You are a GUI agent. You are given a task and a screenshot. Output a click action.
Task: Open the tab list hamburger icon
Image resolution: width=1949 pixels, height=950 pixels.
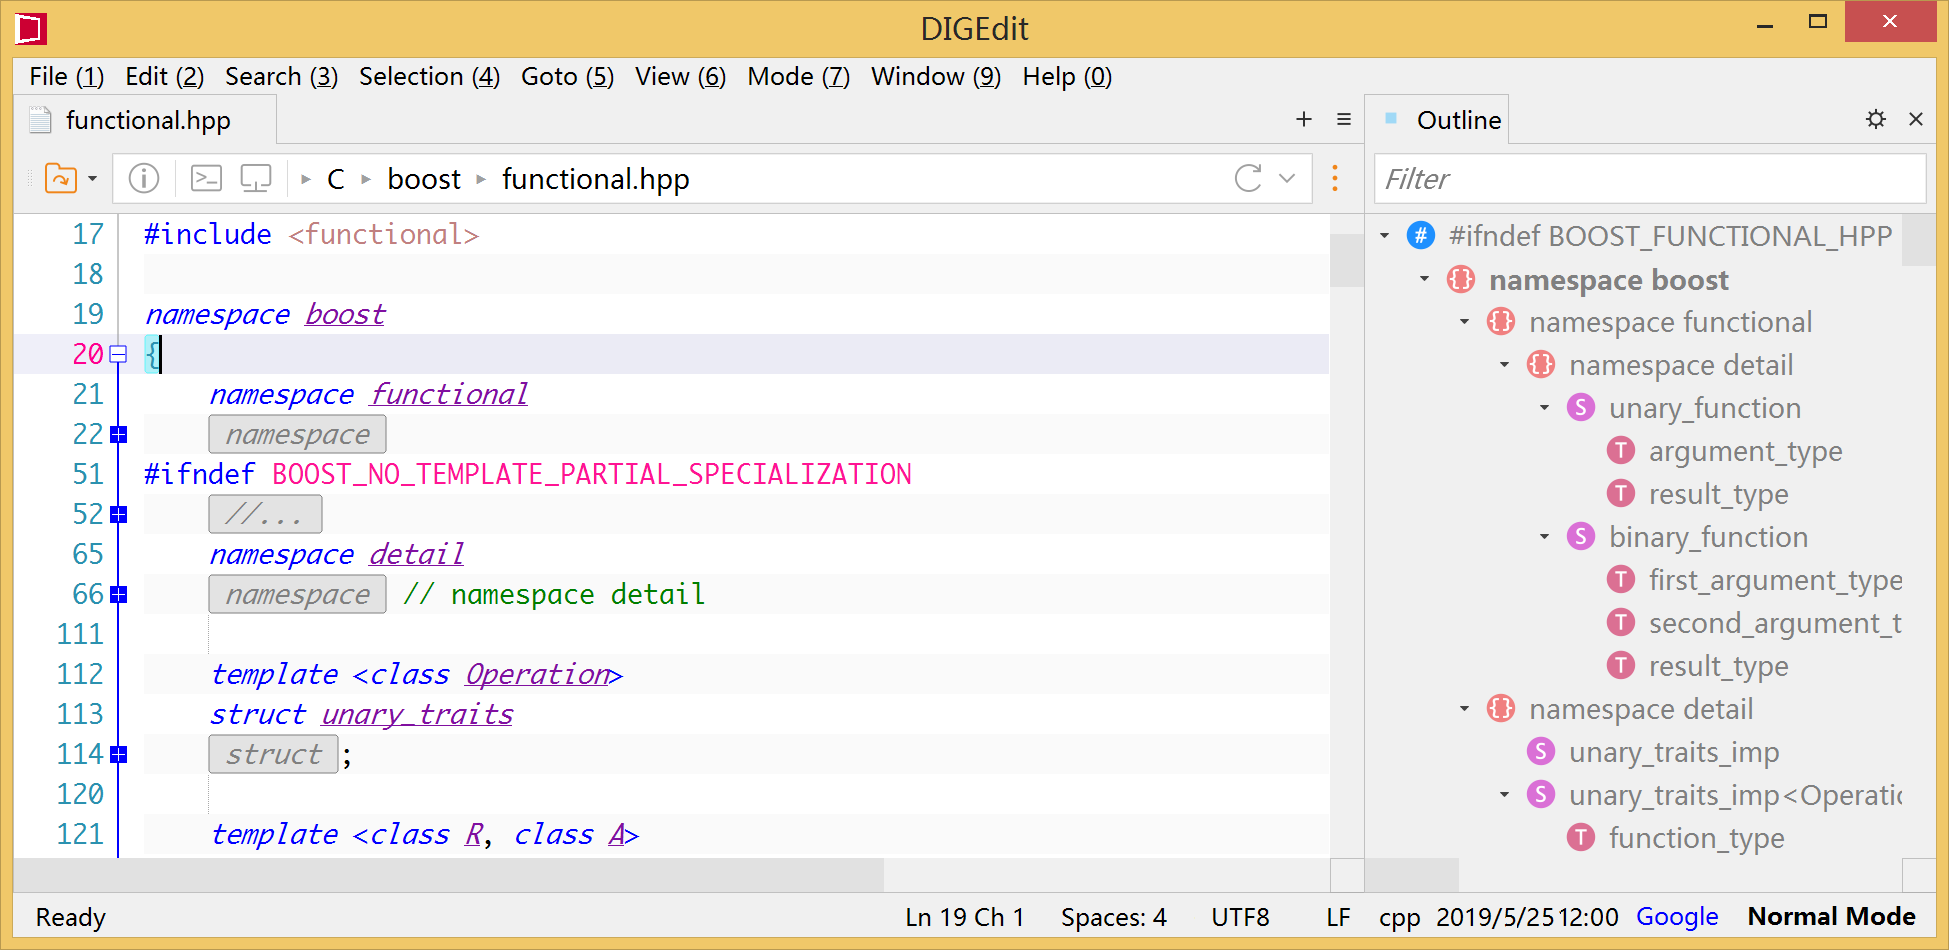1343,119
